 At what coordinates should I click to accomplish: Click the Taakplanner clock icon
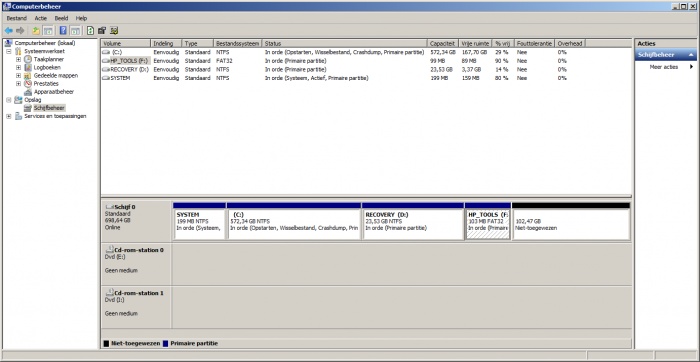tap(28, 59)
